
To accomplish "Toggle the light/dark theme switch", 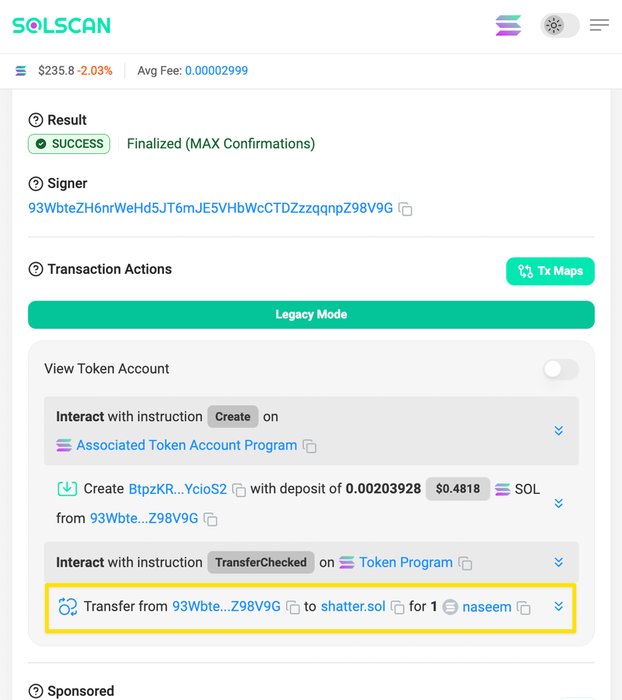I will [560, 25].
